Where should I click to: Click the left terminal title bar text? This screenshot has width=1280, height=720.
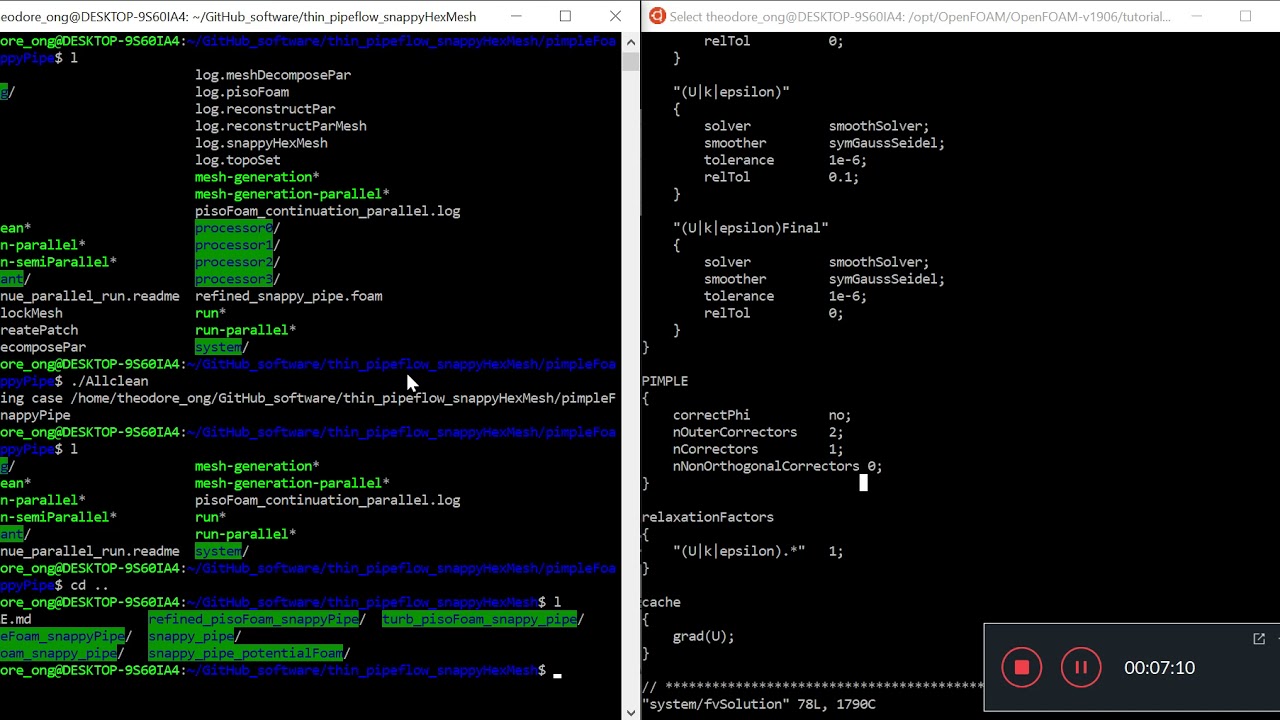[238, 17]
